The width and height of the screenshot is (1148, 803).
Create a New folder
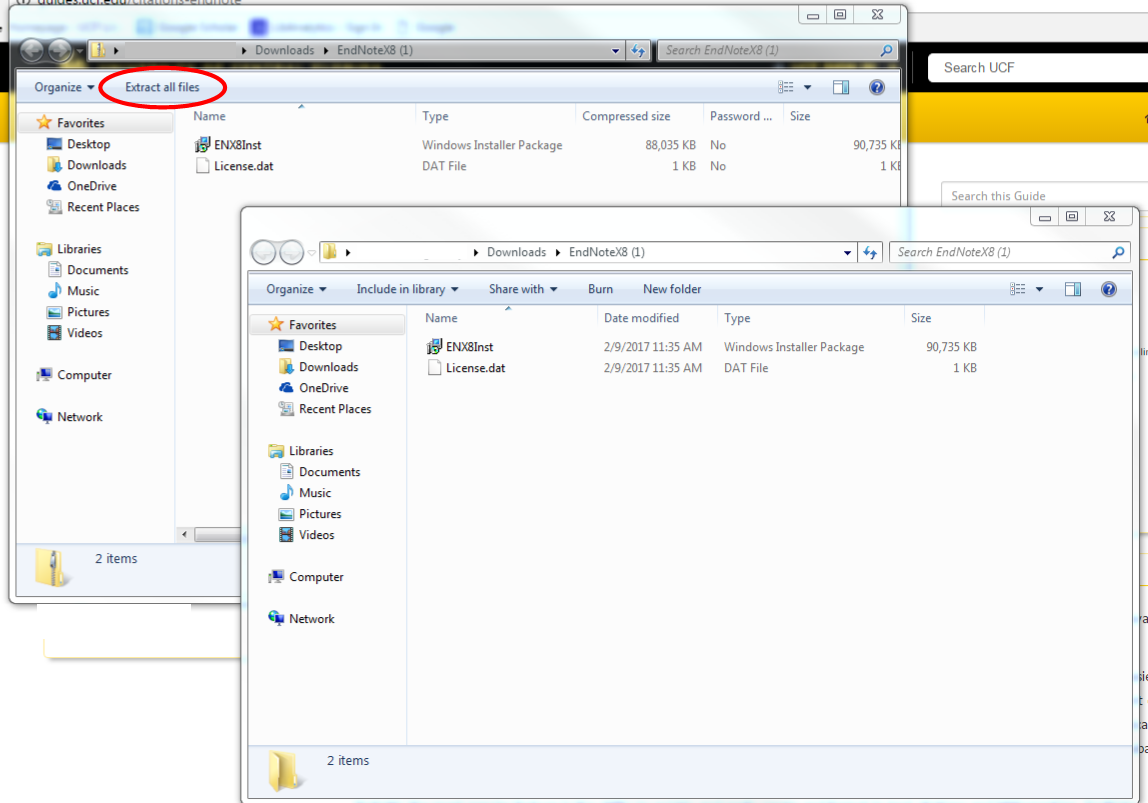(x=672, y=289)
